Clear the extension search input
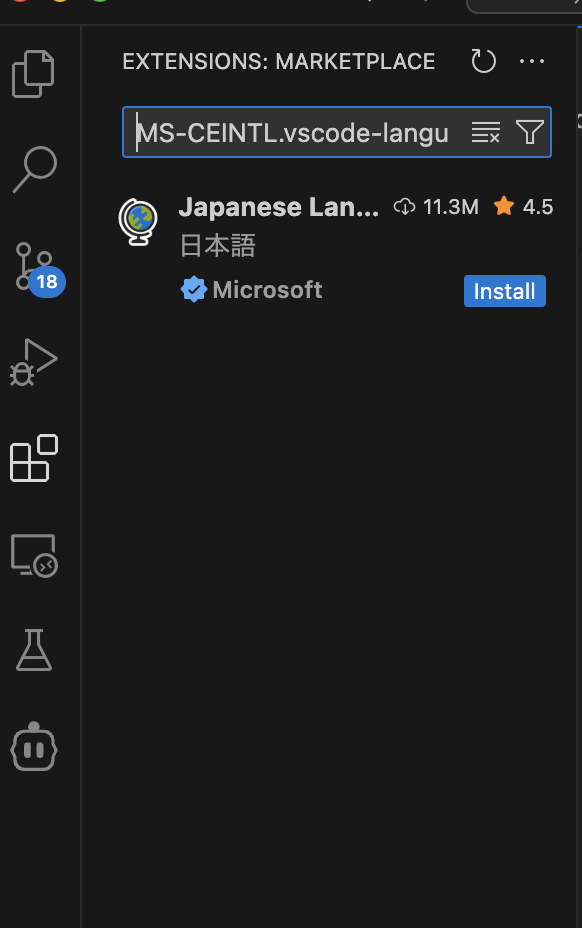The height and width of the screenshot is (928, 582). [486, 131]
